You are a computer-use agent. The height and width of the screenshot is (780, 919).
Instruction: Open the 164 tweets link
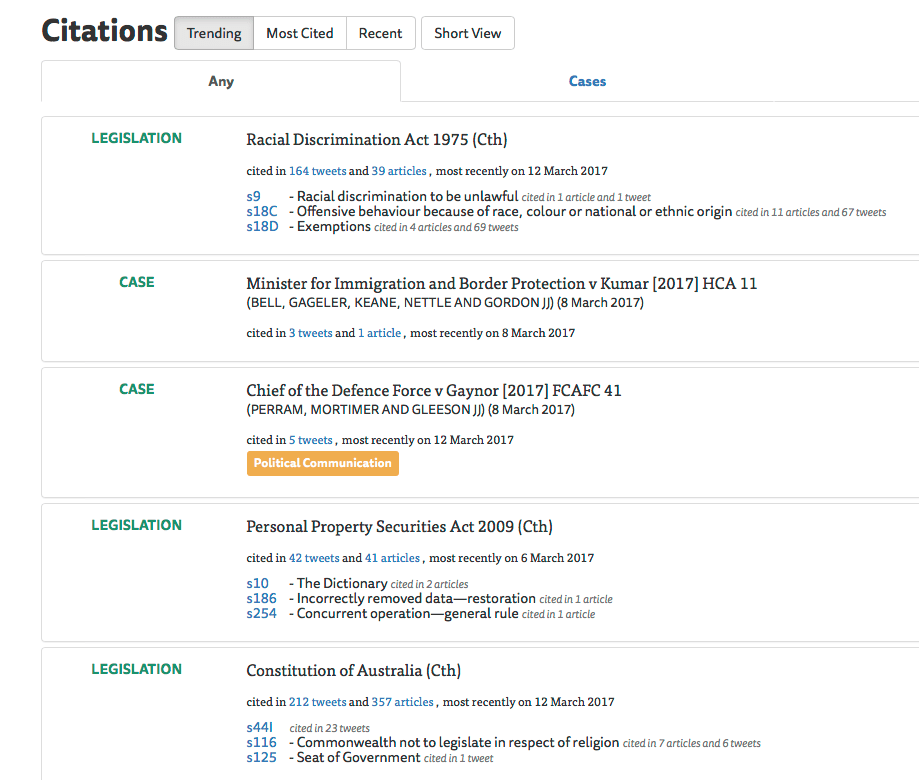coord(317,171)
